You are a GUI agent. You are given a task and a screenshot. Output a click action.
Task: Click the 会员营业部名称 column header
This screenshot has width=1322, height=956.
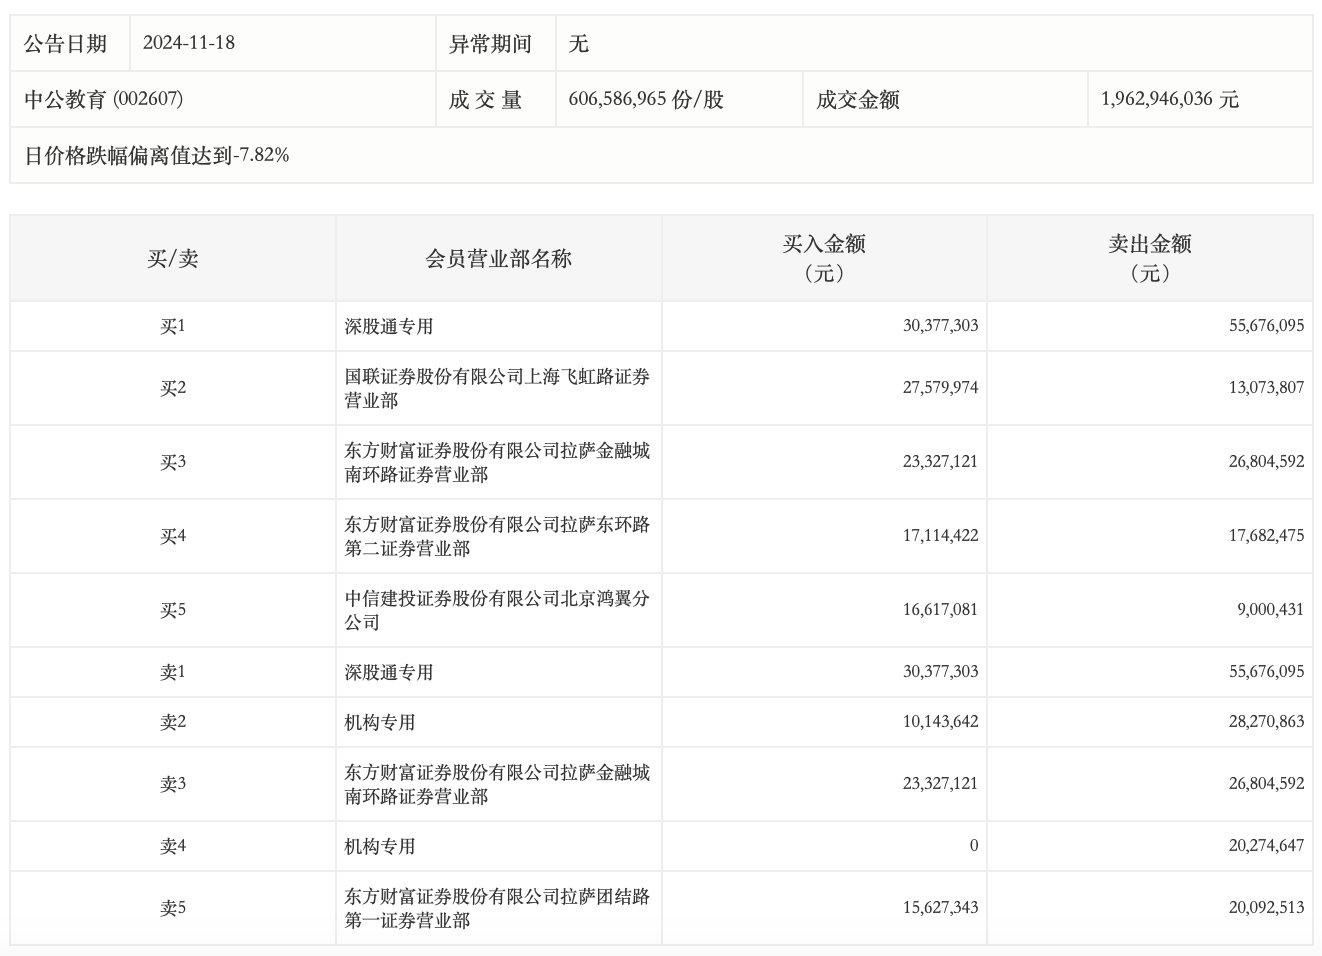(498, 259)
